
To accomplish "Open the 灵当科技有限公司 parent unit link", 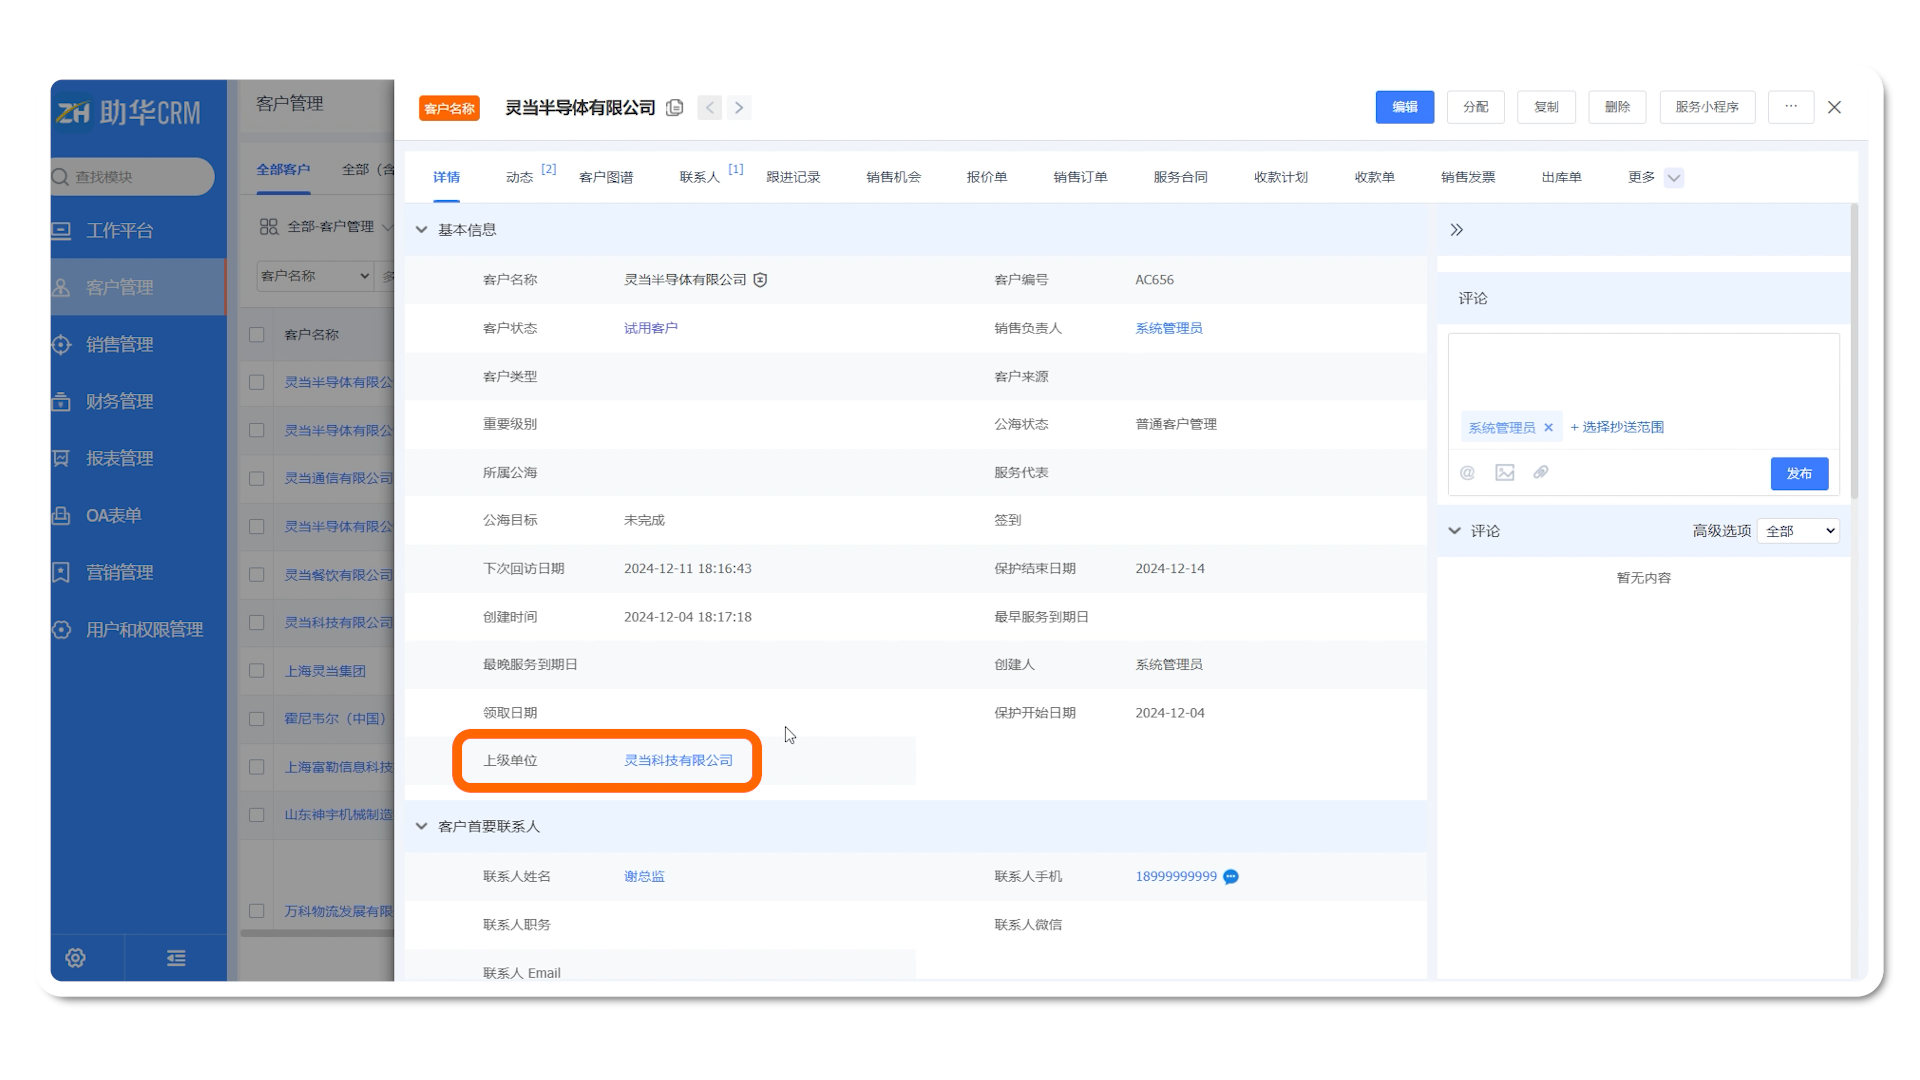I will (x=678, y=761).
